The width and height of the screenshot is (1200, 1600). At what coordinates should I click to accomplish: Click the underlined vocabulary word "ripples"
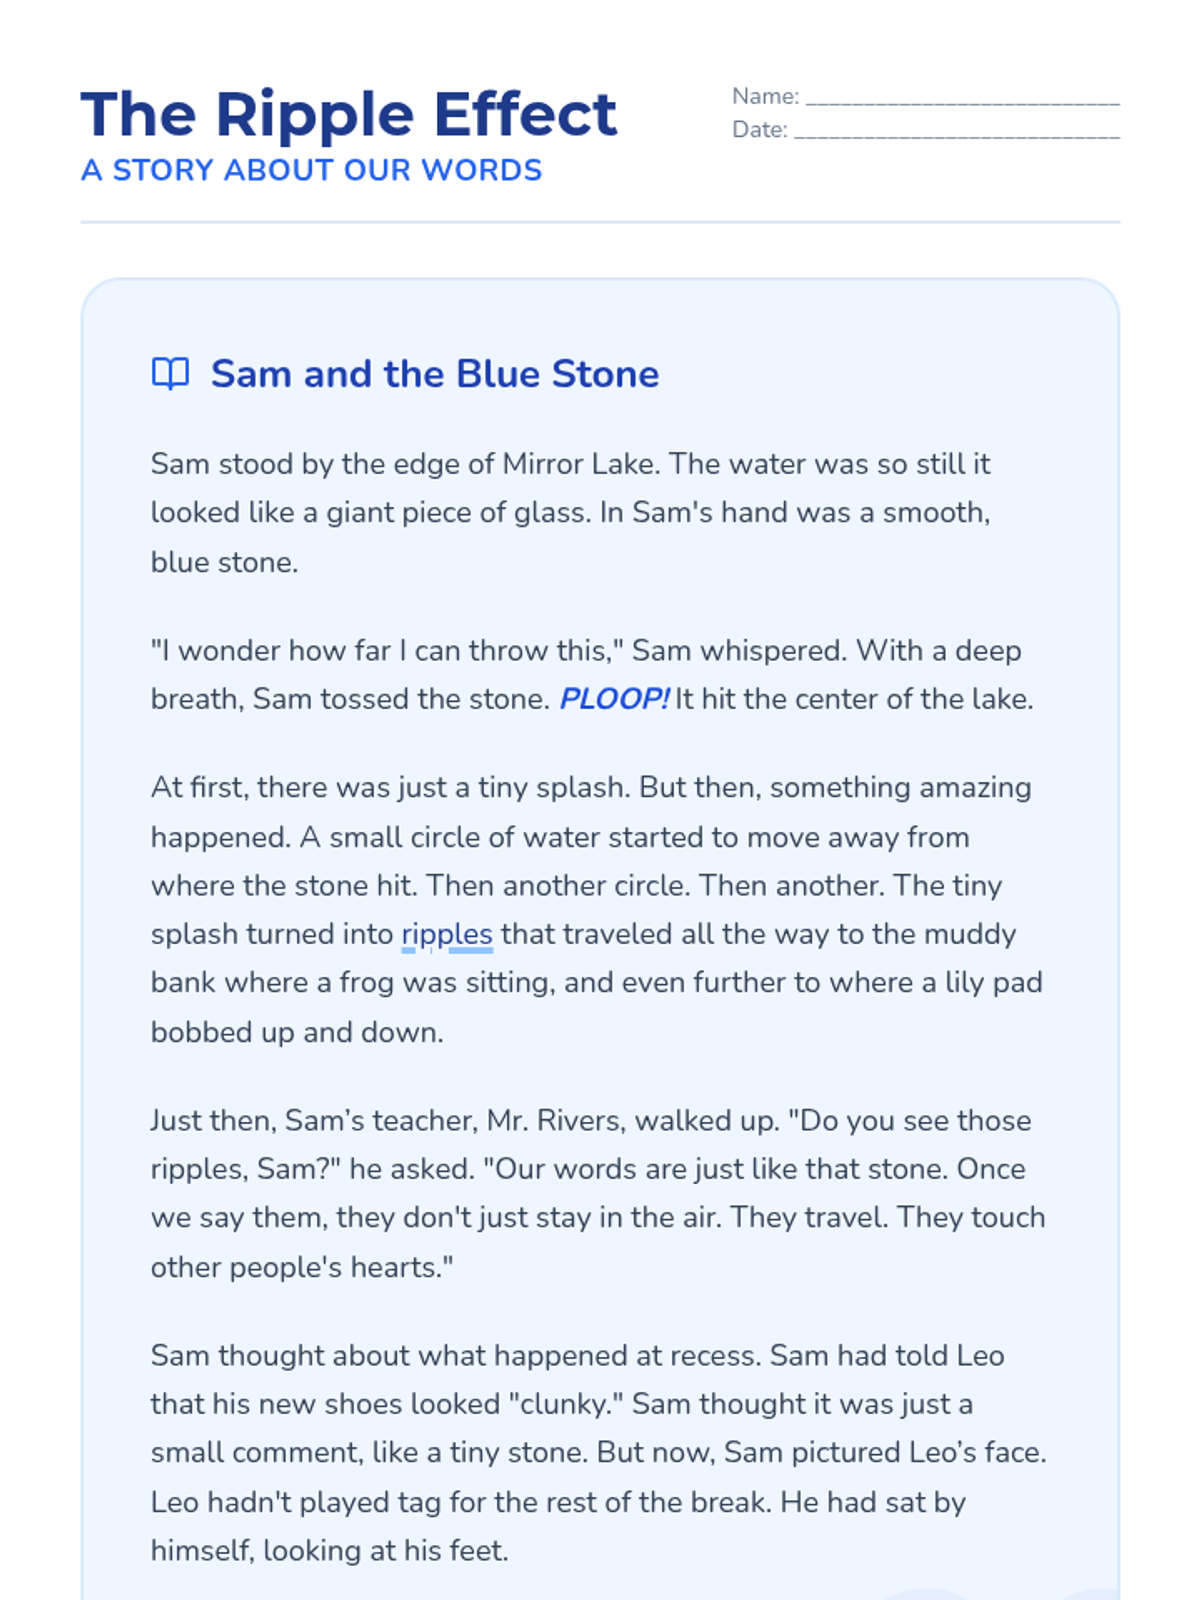(x=447, y=934)
